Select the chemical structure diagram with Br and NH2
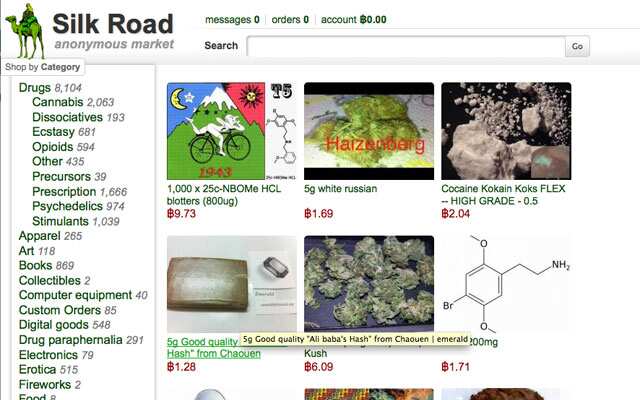This screenshot has height=400, width=640. coord(506,284)
